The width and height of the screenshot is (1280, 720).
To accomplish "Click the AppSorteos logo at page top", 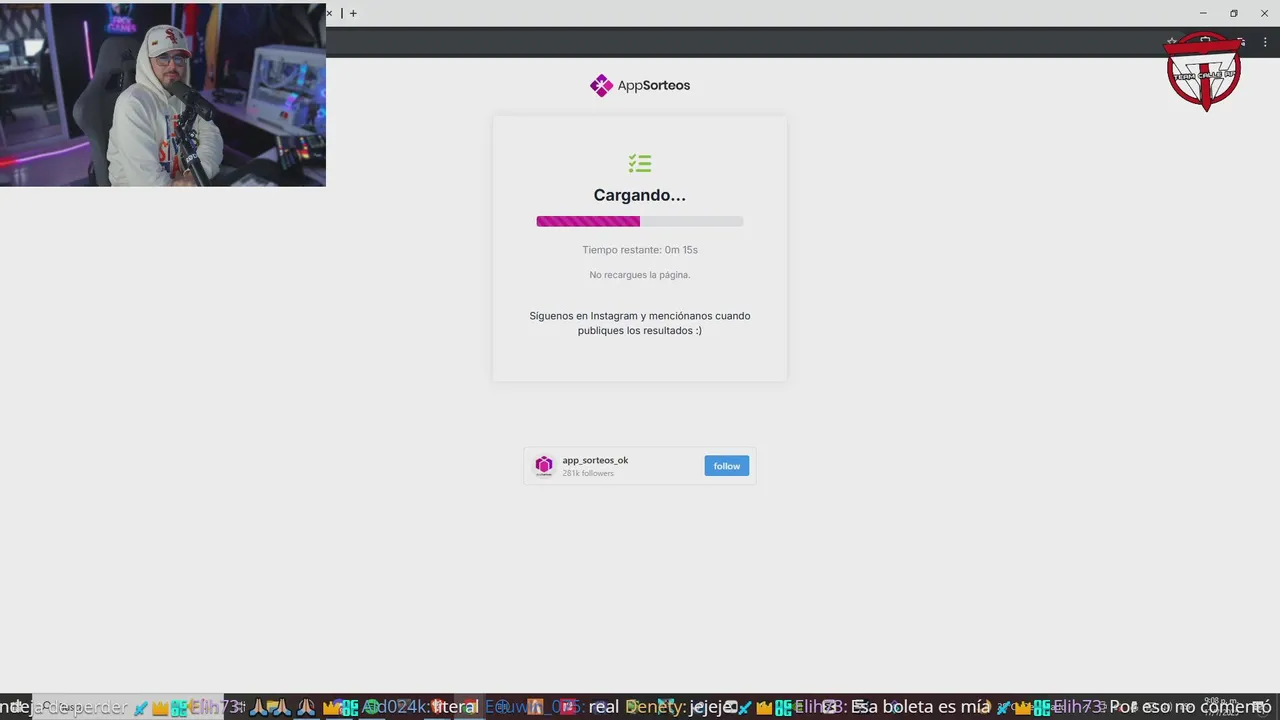I will (x=640, y=85).
